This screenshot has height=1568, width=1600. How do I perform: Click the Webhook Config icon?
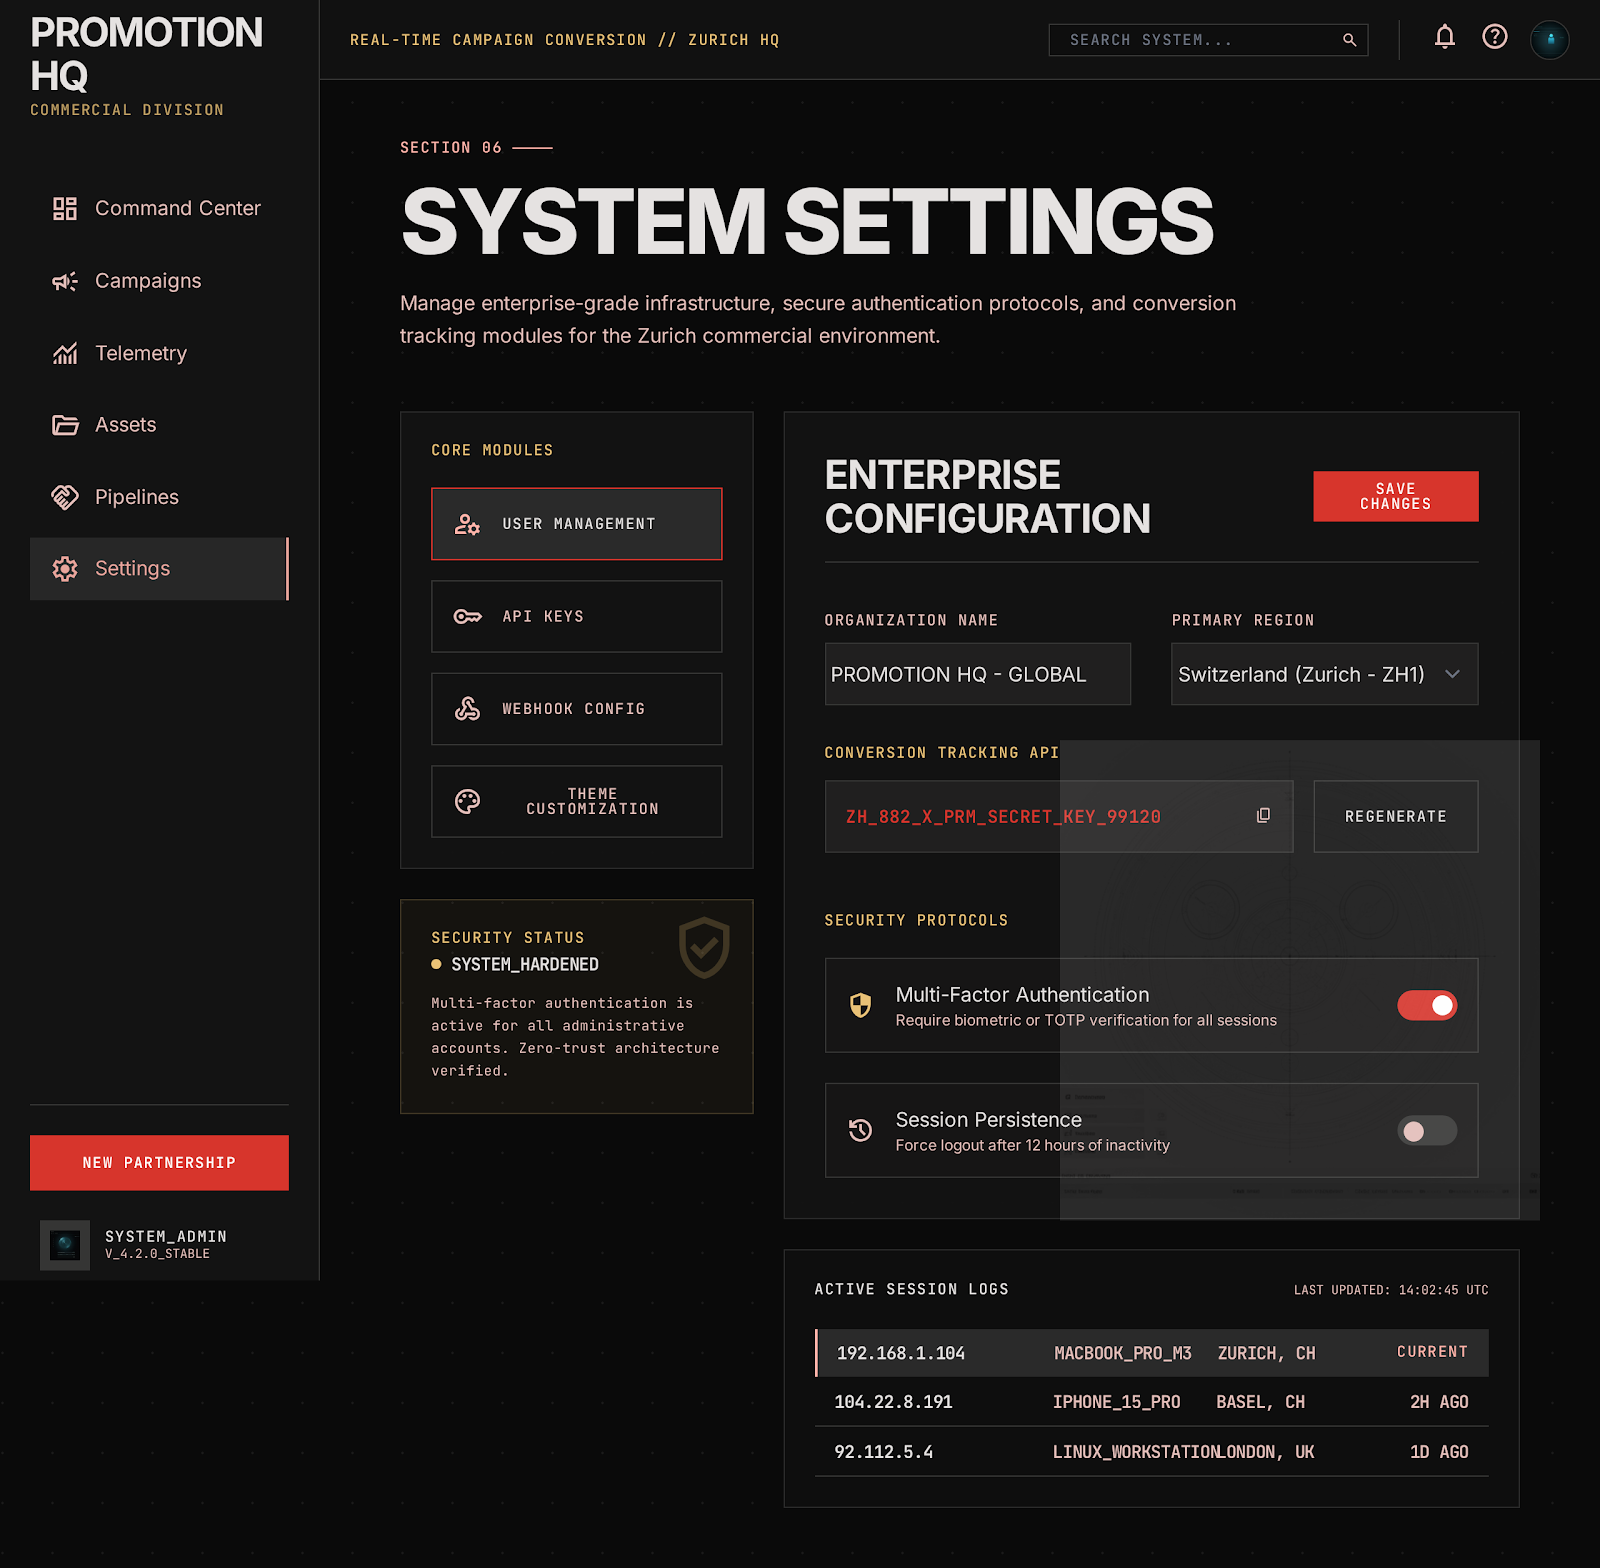coord(467,709)
